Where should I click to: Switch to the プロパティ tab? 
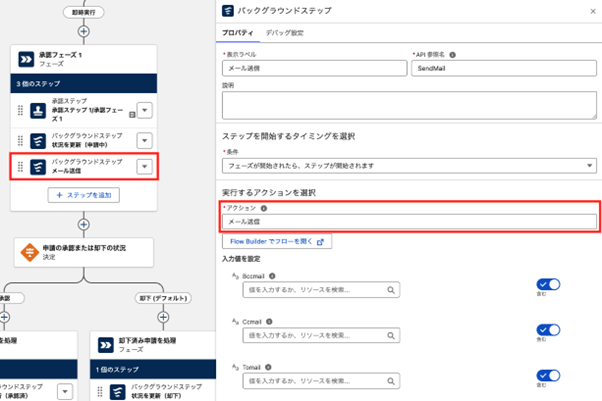point(238,33)
